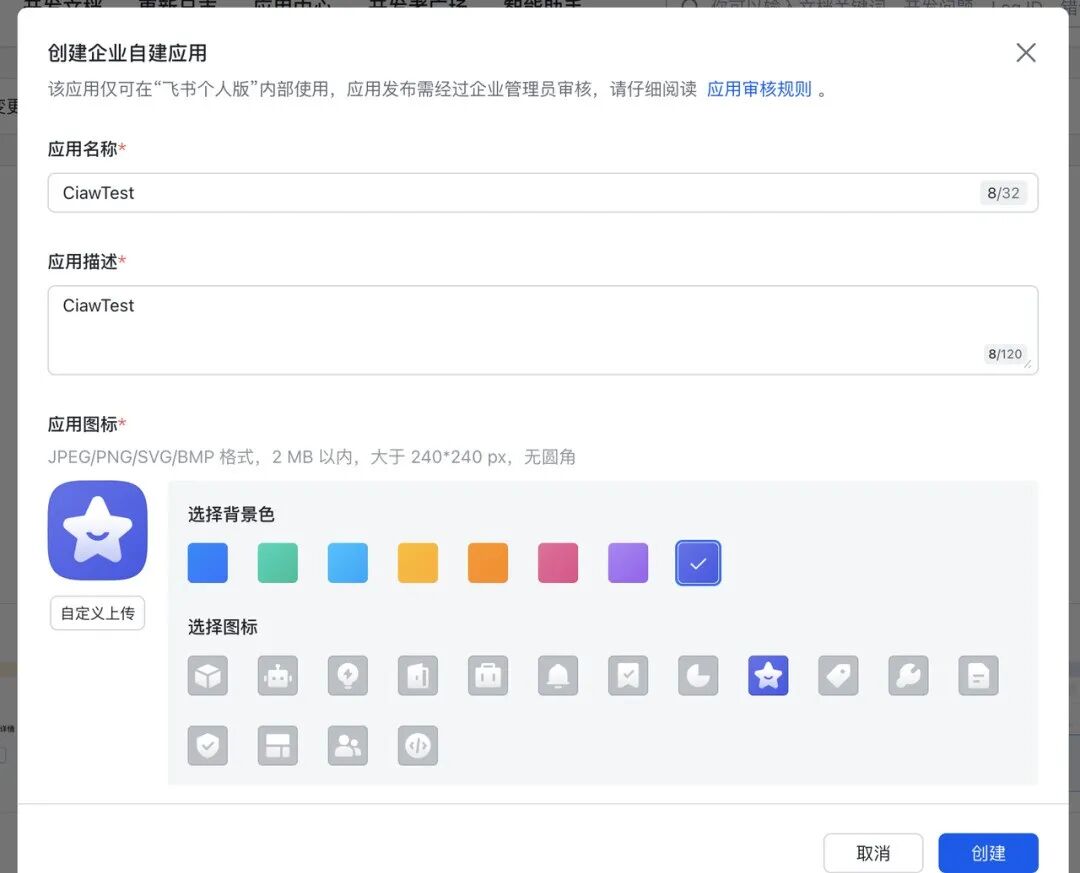
Task: Close the create app dialog
Action: pos(1026,52)
